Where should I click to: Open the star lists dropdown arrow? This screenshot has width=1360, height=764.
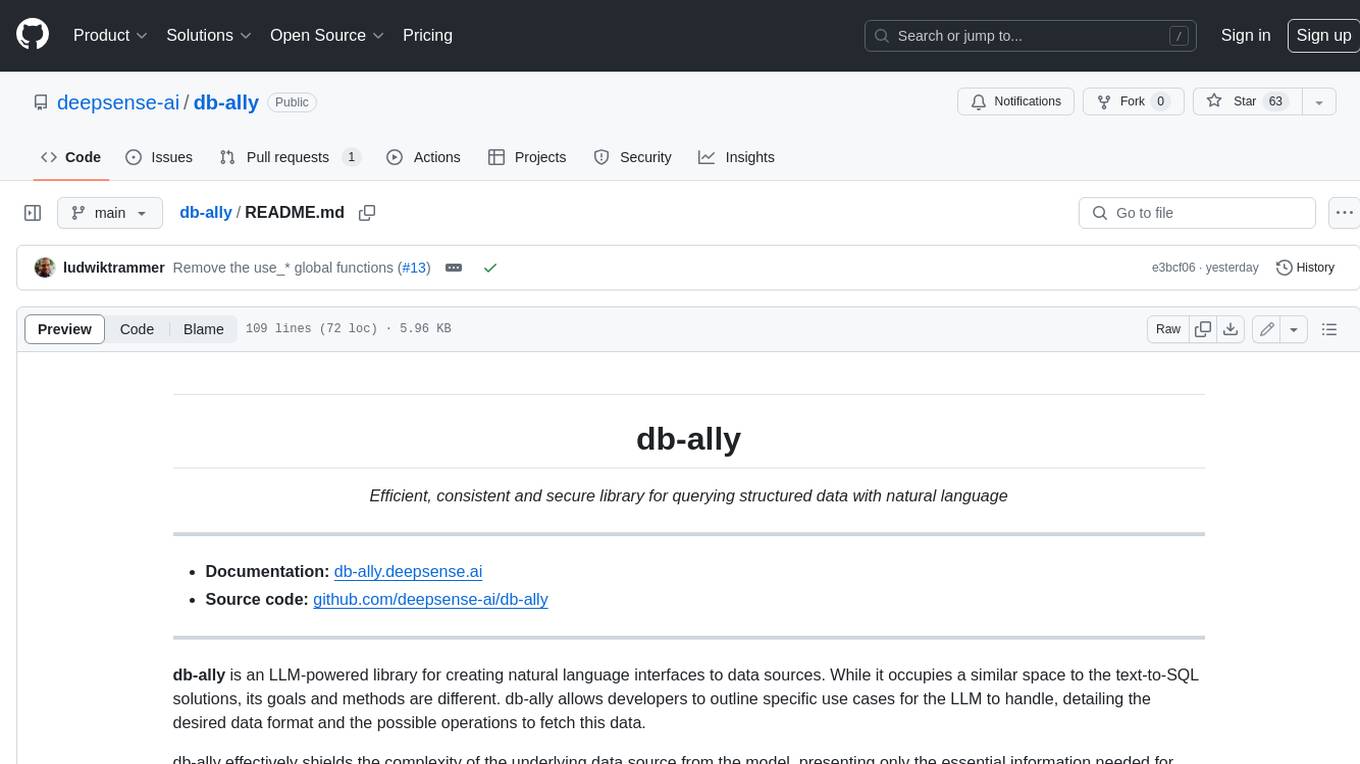[1319, 102]
